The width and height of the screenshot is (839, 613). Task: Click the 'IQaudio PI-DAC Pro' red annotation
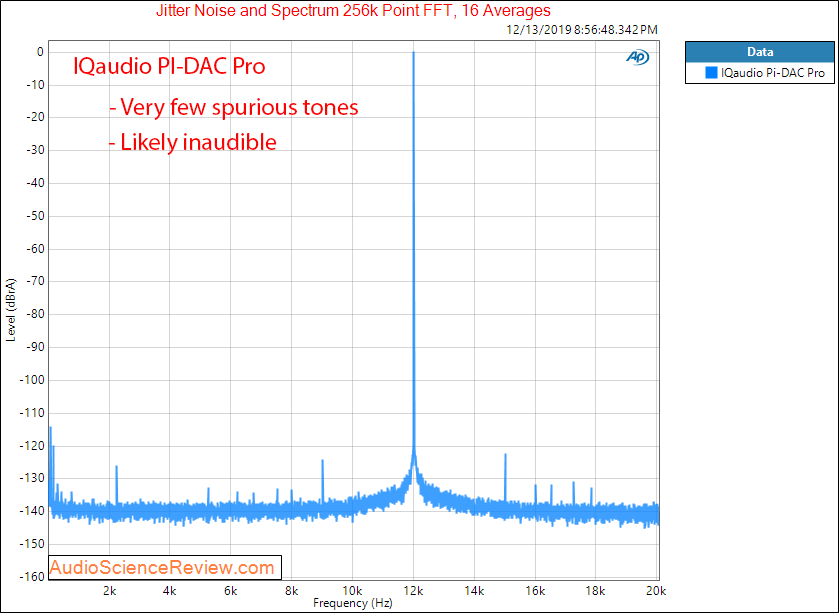click(169, 66)
